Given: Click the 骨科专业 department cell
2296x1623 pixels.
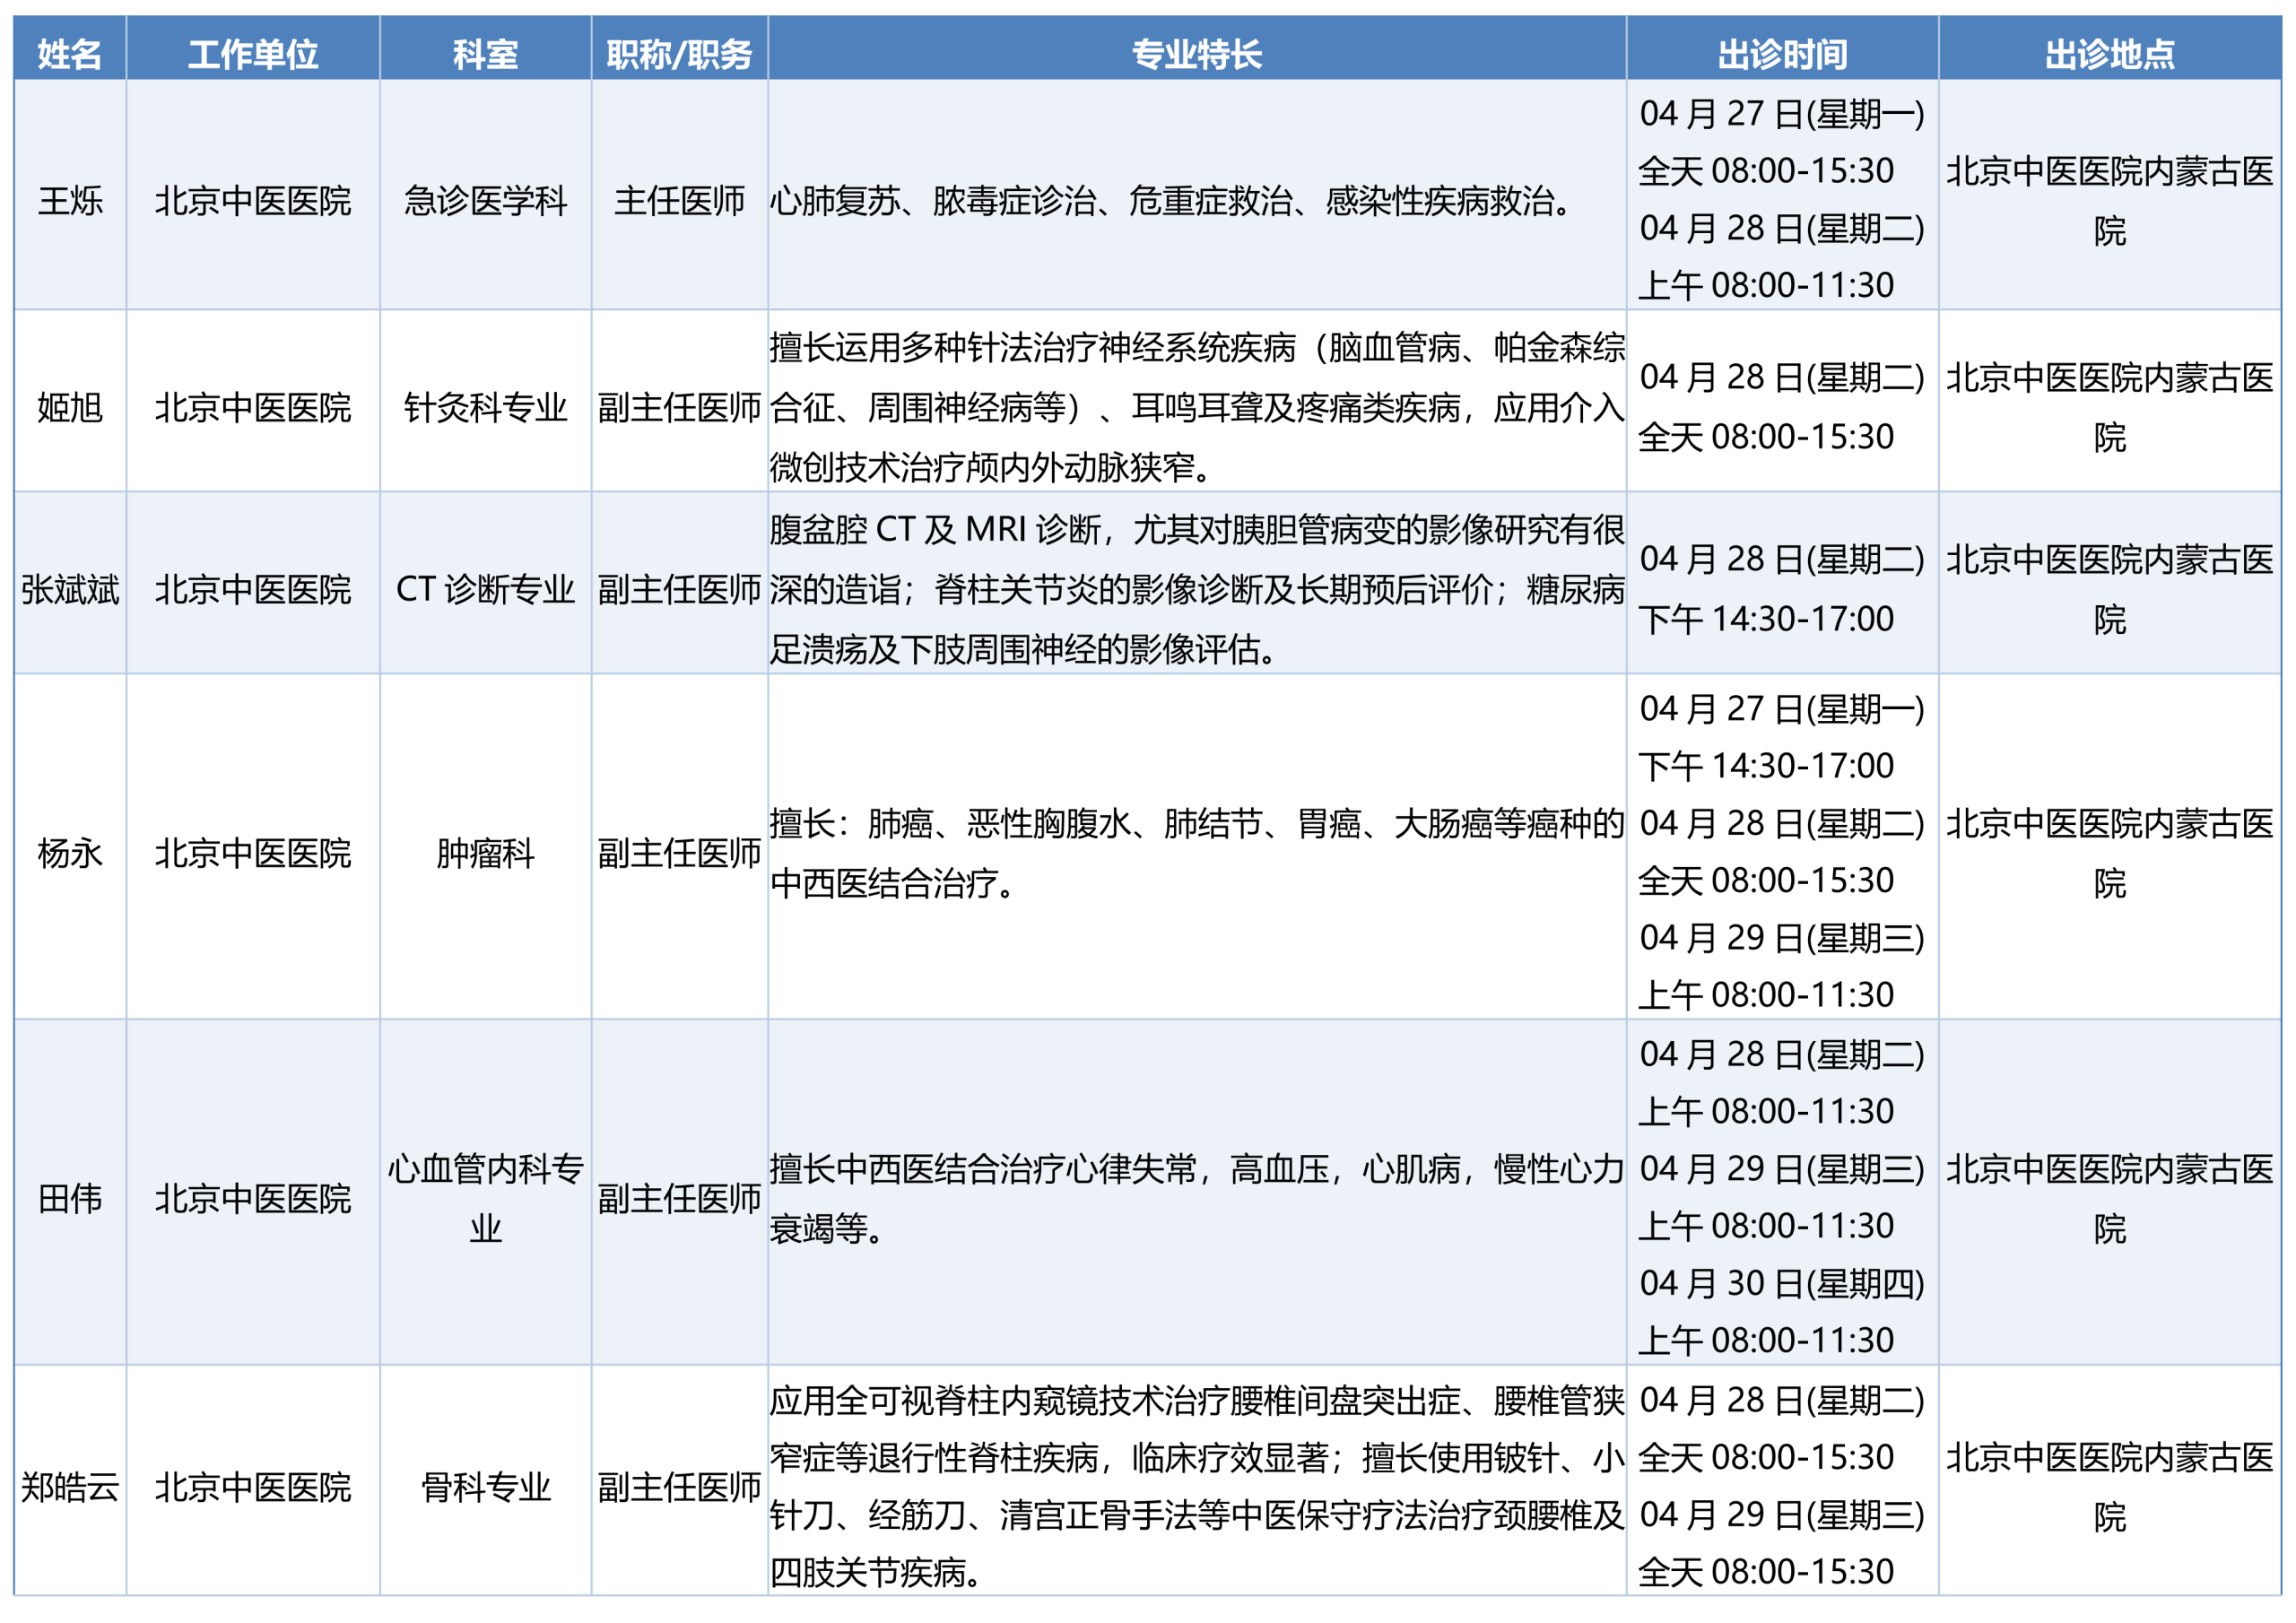Looking at the screenshot, I should [485, 1487].
